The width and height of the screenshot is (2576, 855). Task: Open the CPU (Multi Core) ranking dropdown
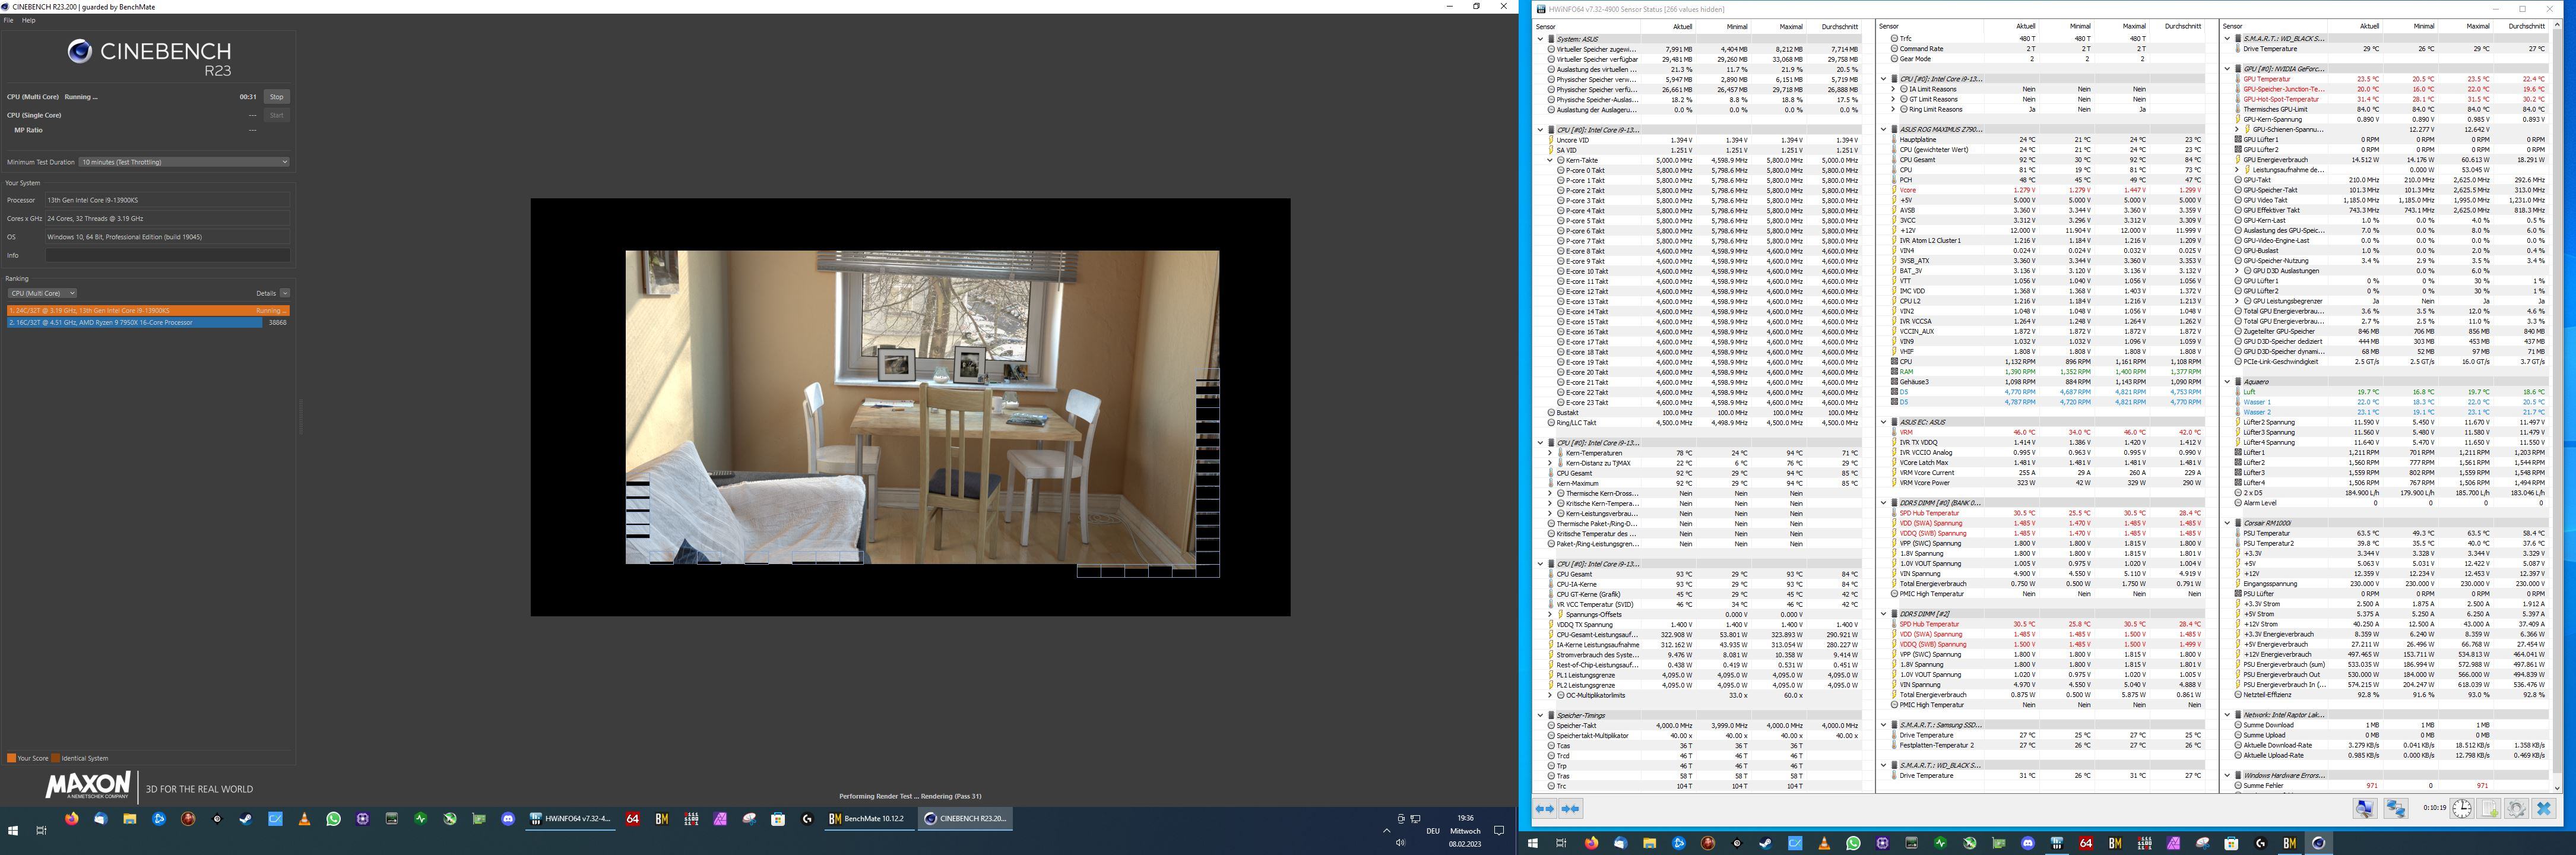coord(42,293)
